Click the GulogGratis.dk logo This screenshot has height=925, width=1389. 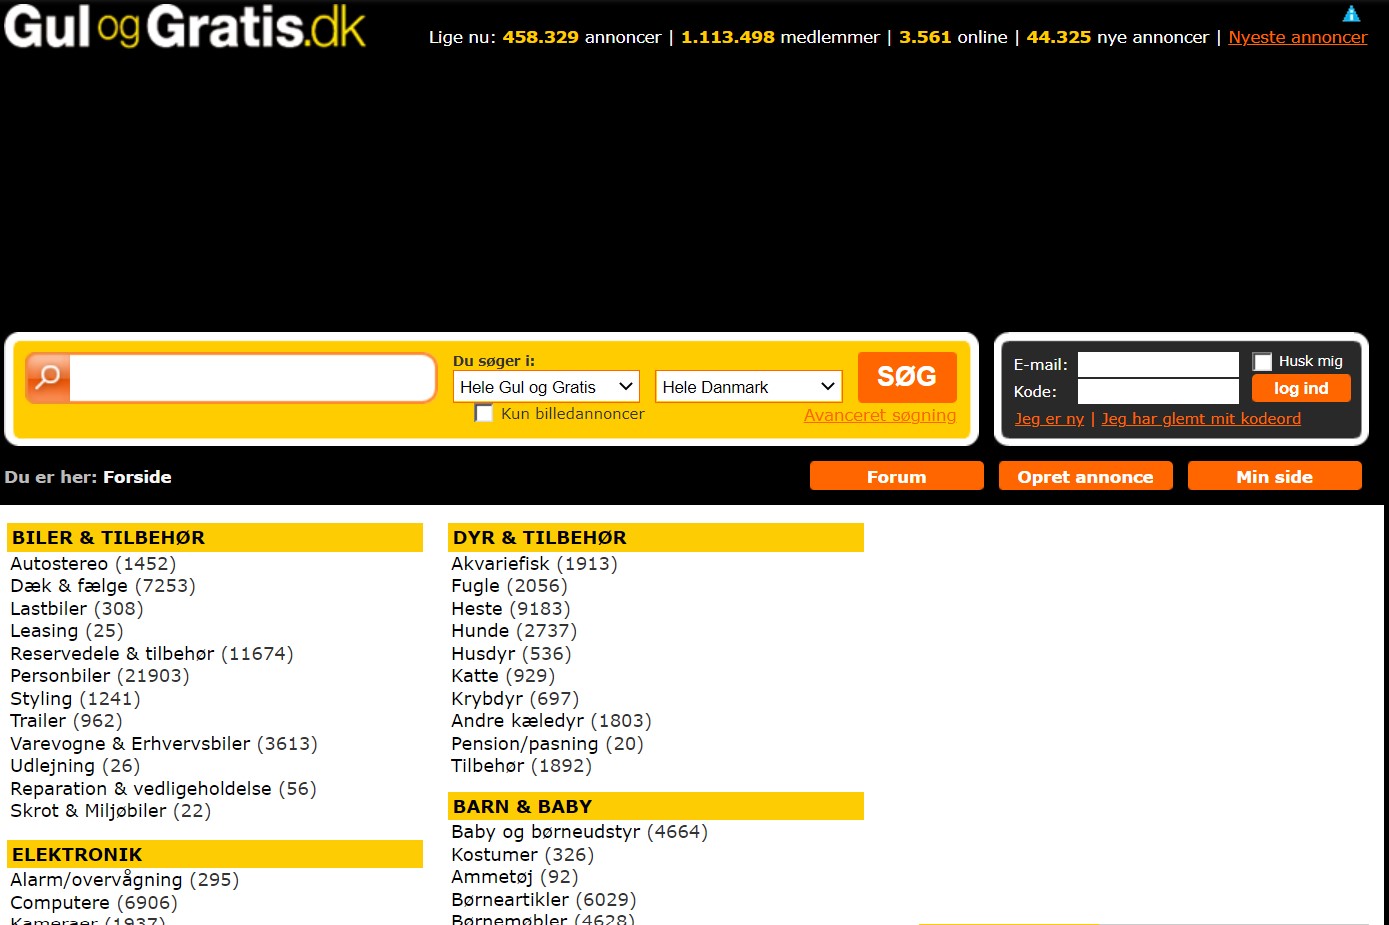(185, 27)
